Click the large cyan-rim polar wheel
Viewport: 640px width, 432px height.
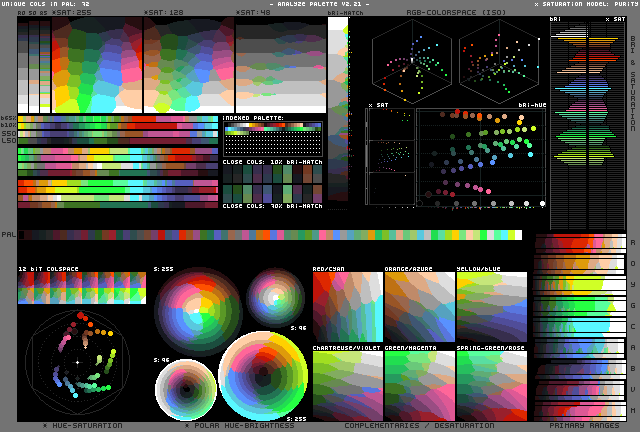coord(263,376)
